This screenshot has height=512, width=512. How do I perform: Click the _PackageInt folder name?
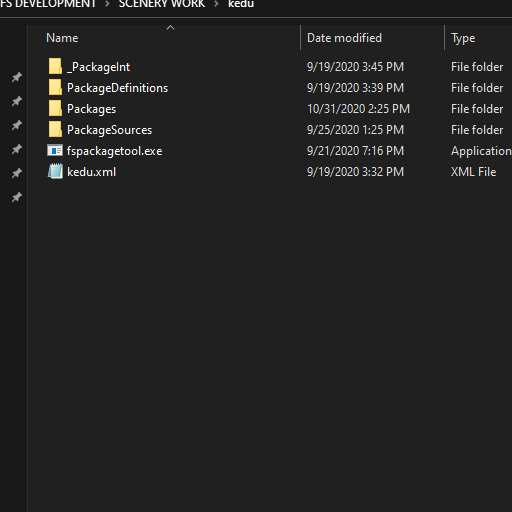click(x=99, y=67)
